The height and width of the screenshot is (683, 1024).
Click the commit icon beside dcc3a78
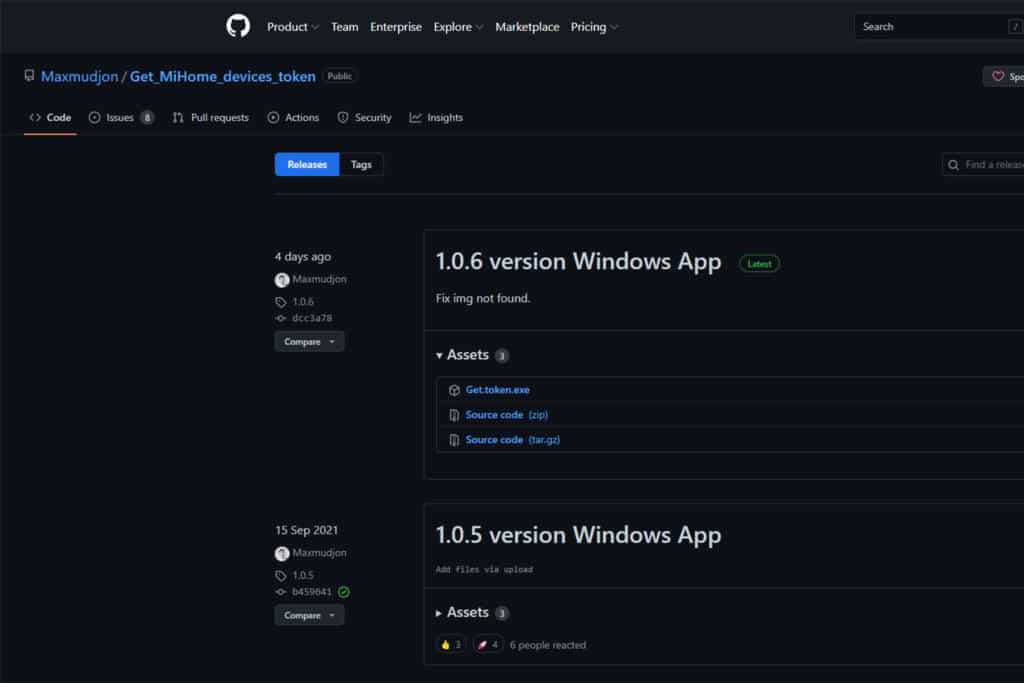(281, 318)
